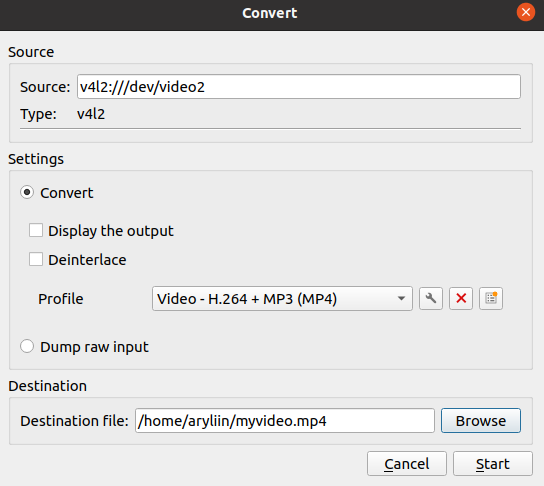The height and width of the screenshot is (486, 544).
Task: Click the Convert title bar text
Action: point(270,13)
